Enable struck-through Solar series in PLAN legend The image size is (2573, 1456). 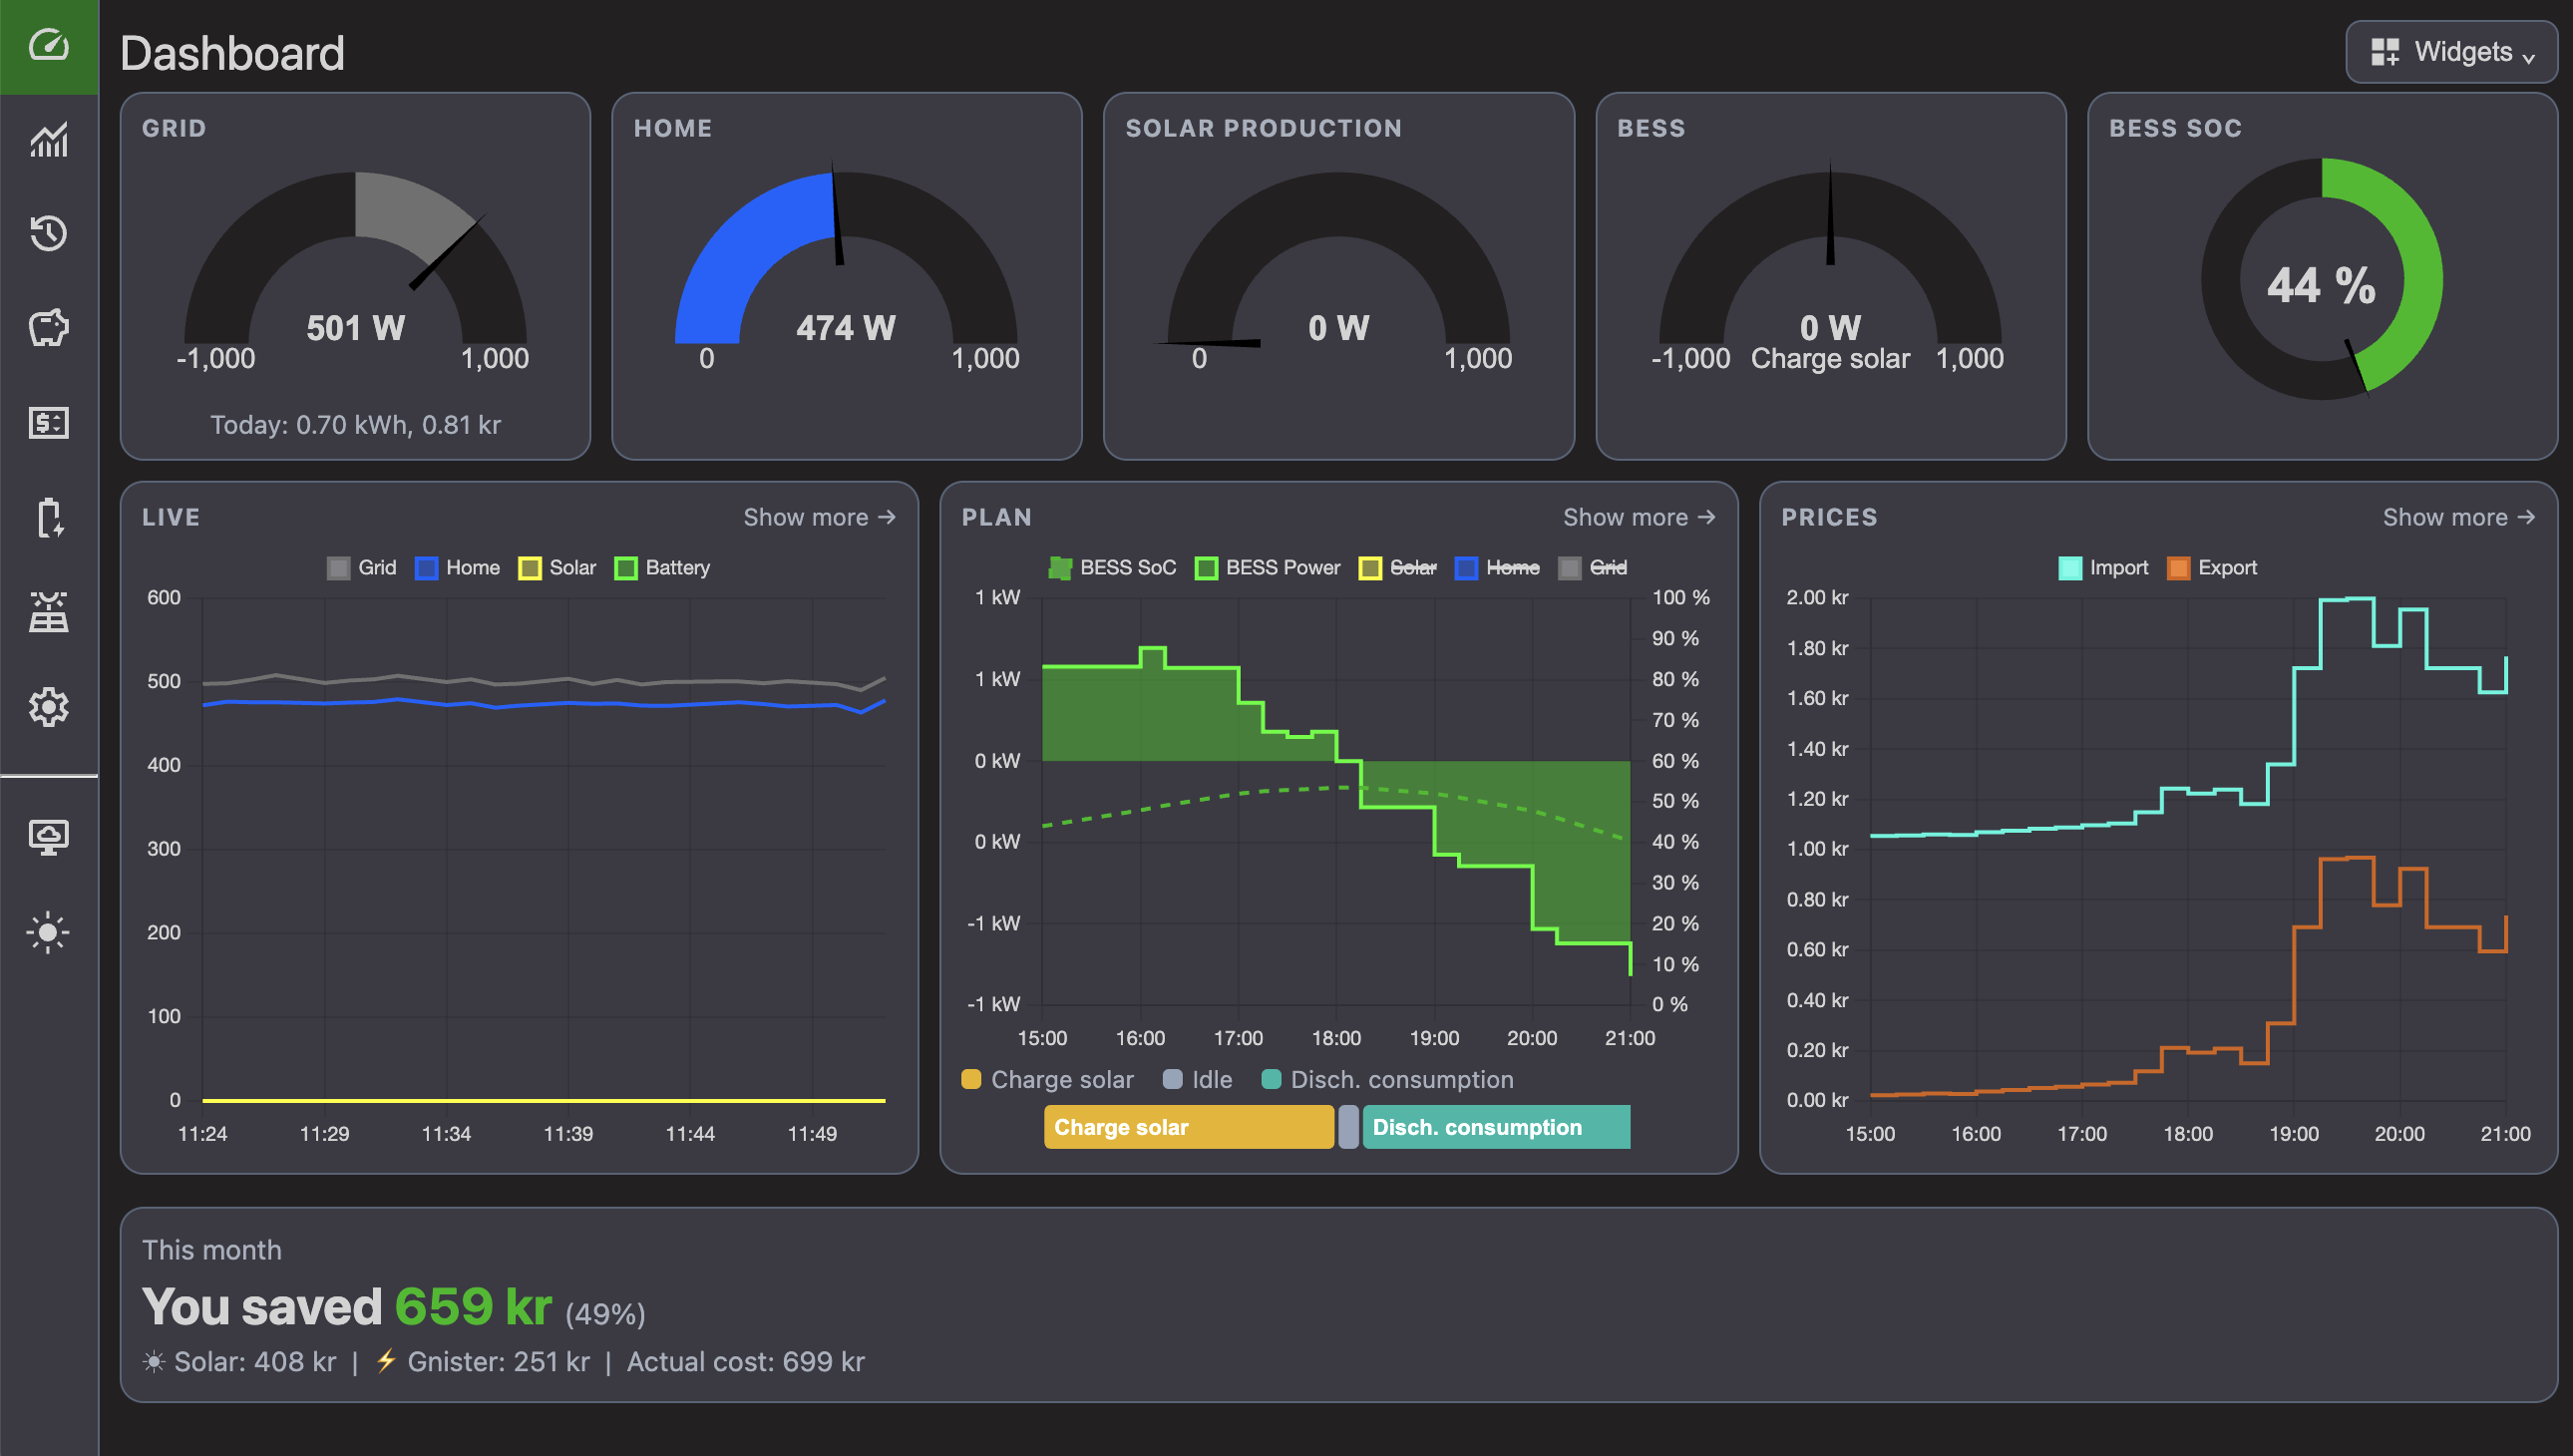tap(1398, 568)
